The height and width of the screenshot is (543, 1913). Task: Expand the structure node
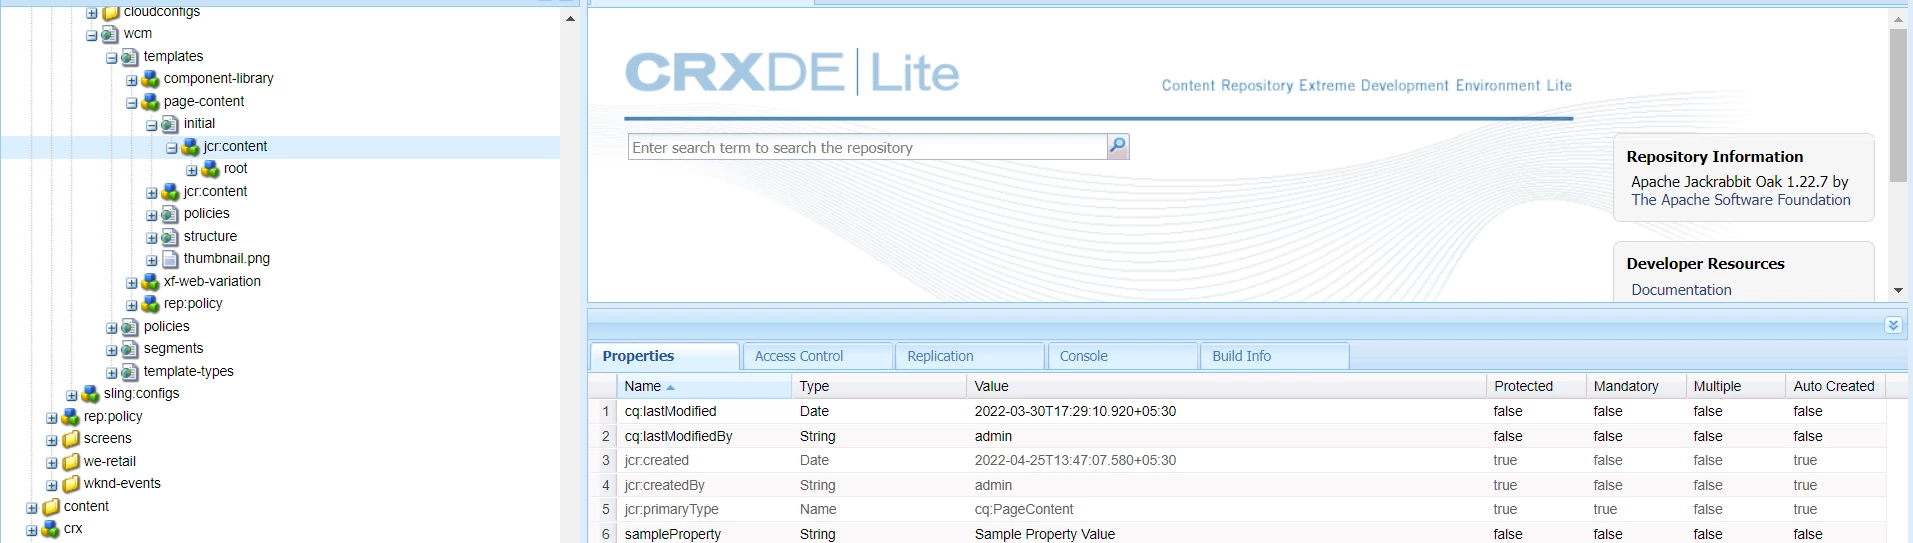[151, 238]
